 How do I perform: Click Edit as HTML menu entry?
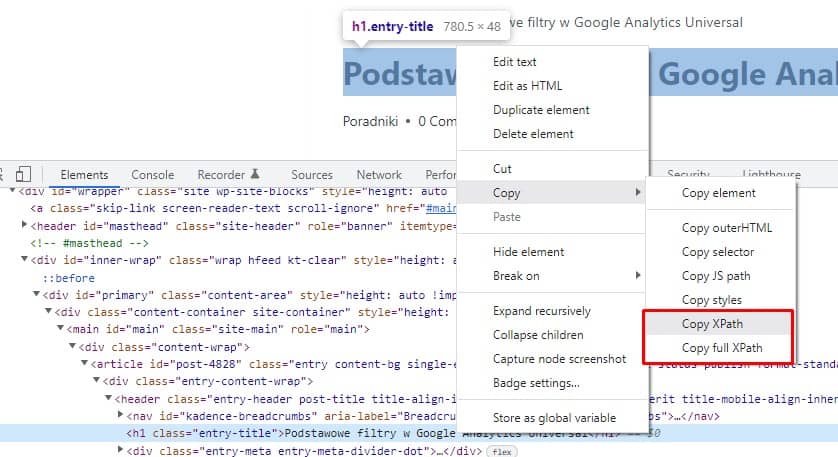527,86
